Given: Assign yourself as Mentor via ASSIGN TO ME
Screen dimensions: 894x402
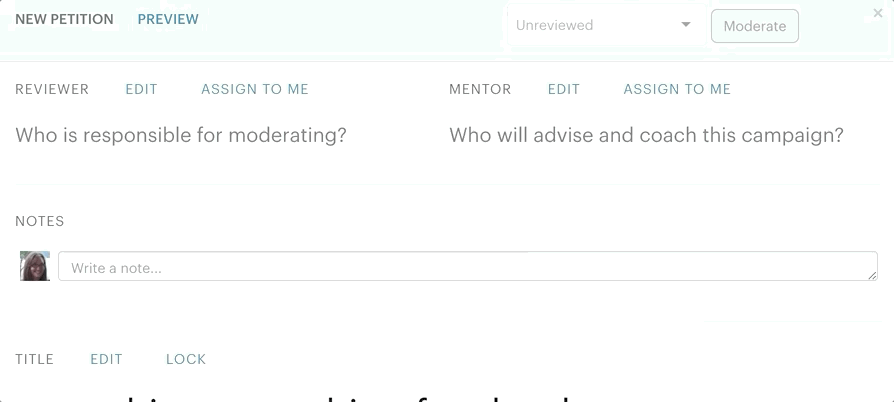Looking at the screenshot, I should [677, 89].
